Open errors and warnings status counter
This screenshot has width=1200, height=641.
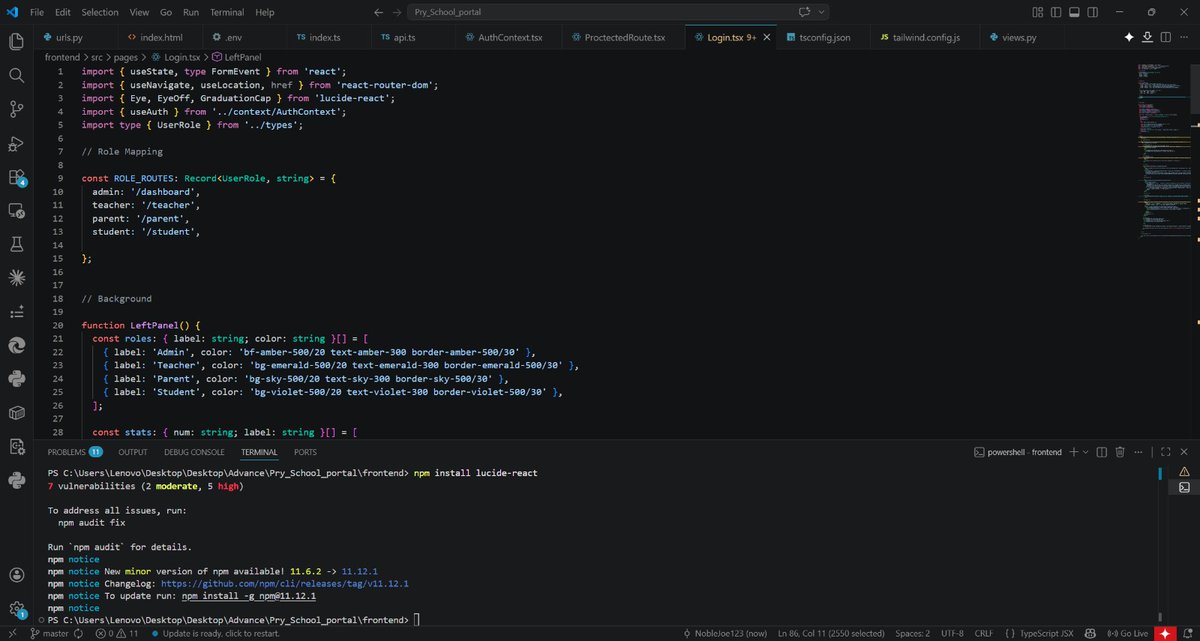pyautogui.click(x=115, y=633)
